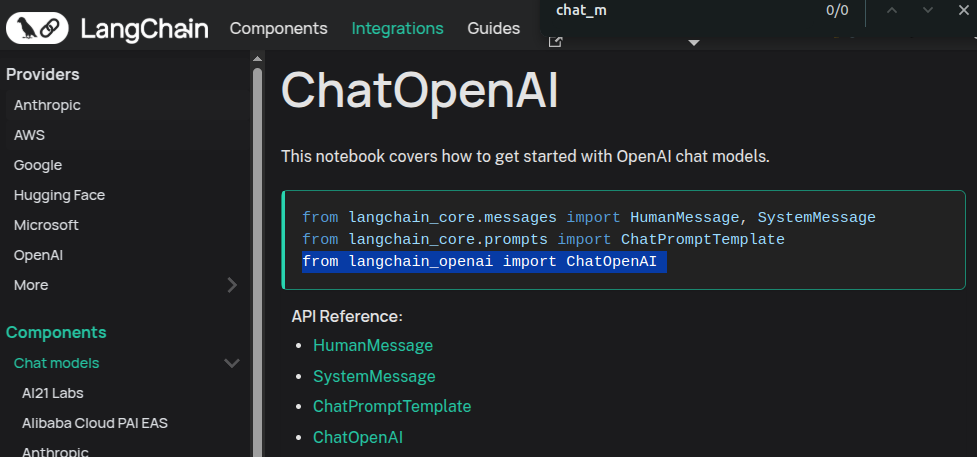This screenshot has width=977, height=457.
Task: Click the ChatOpenAI page title
Action: pos(419,91)
